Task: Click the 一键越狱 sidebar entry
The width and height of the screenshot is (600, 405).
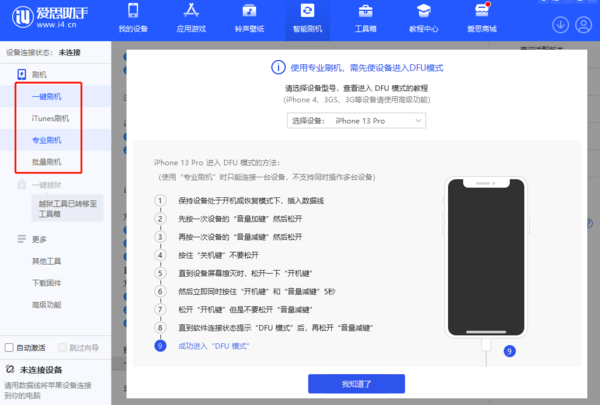Action: tap(47, 185)
